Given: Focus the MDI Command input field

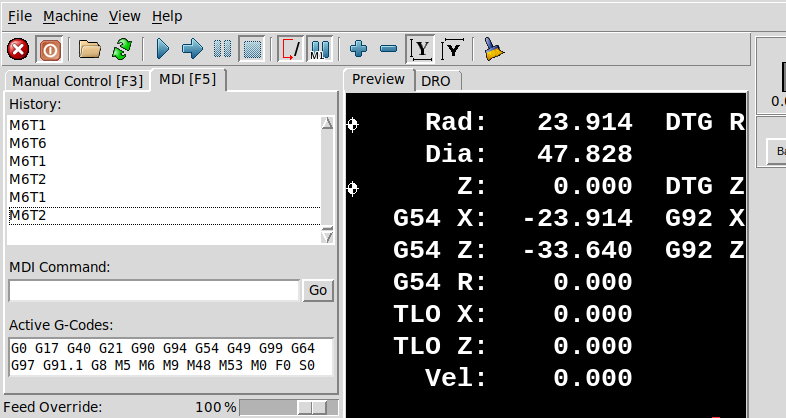Looking at the screenshot, I should pos(154,291).
